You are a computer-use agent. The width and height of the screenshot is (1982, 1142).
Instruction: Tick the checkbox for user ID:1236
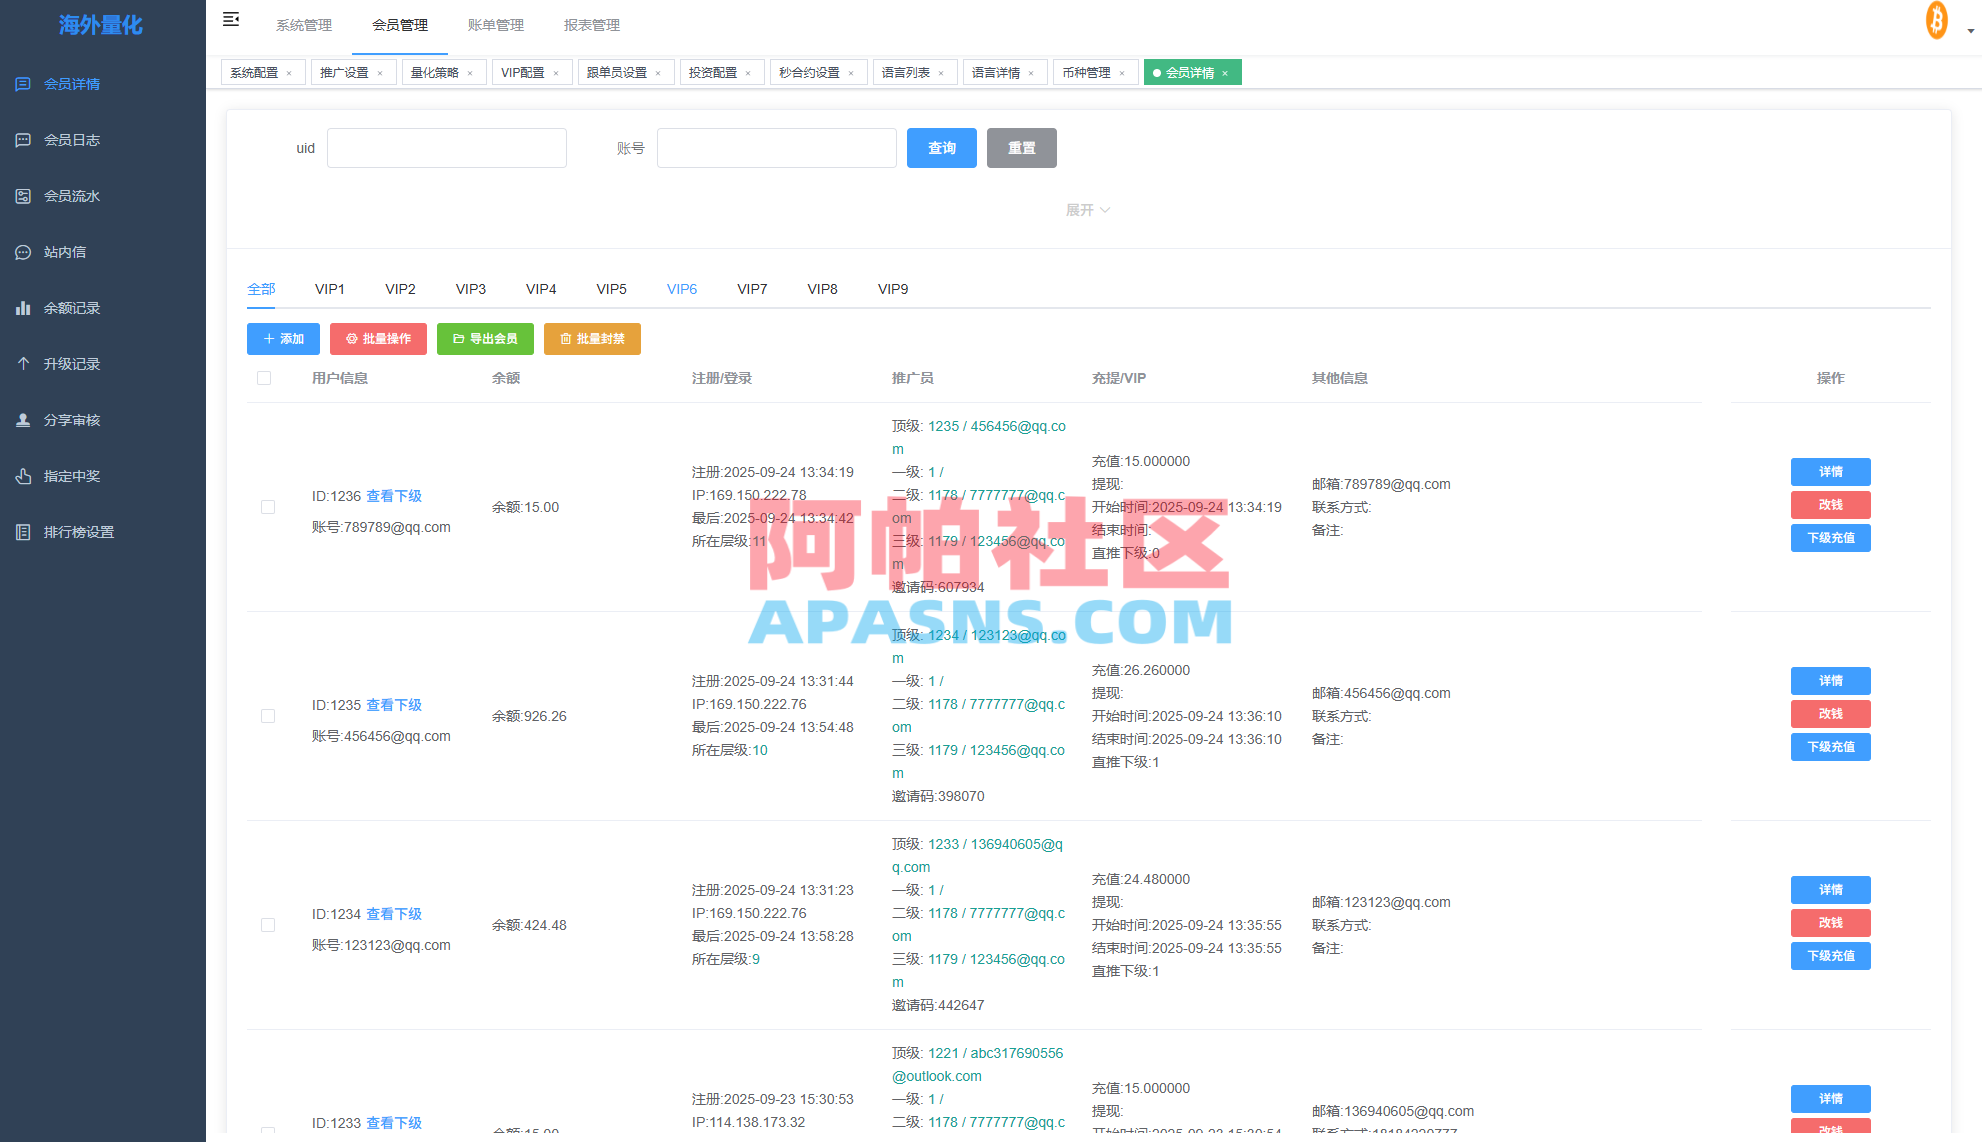pyautogui.click(x=267, y=507)
